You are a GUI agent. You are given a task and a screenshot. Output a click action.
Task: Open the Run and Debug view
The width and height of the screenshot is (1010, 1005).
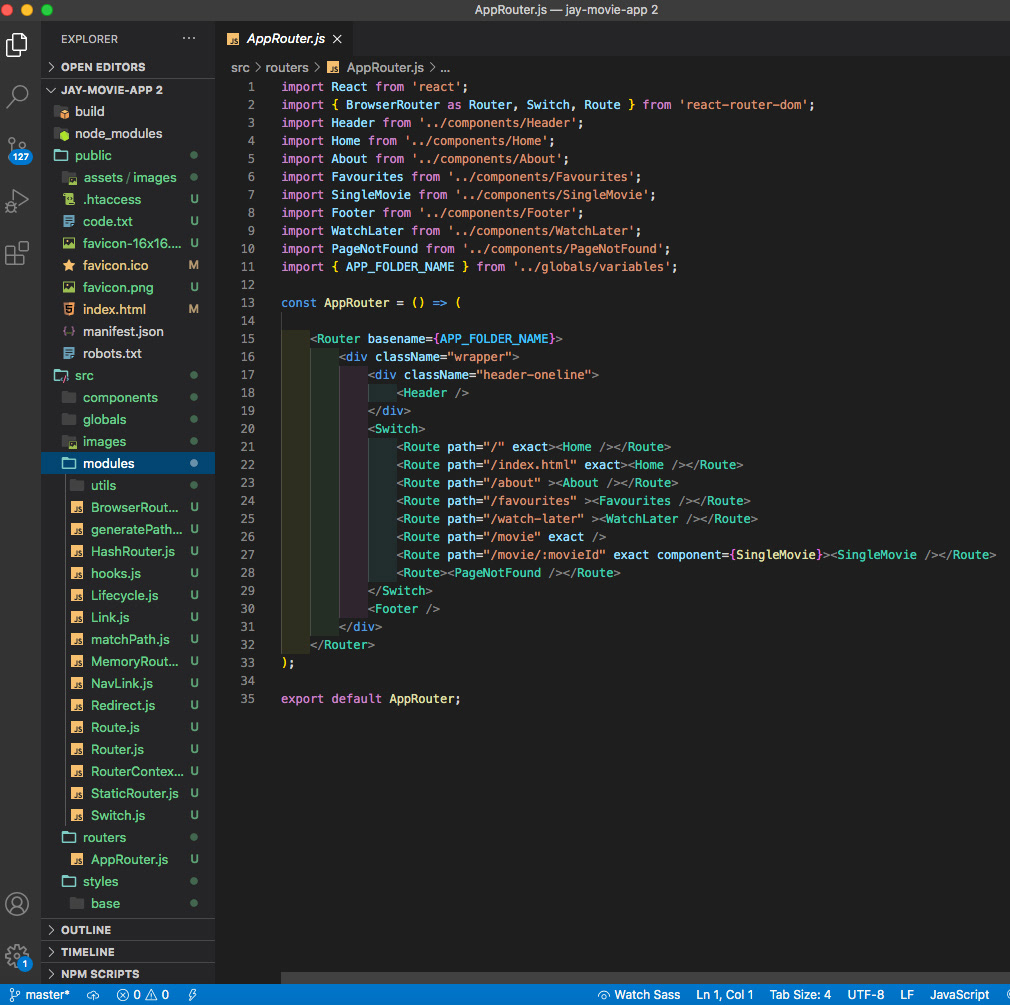point(17,201)
